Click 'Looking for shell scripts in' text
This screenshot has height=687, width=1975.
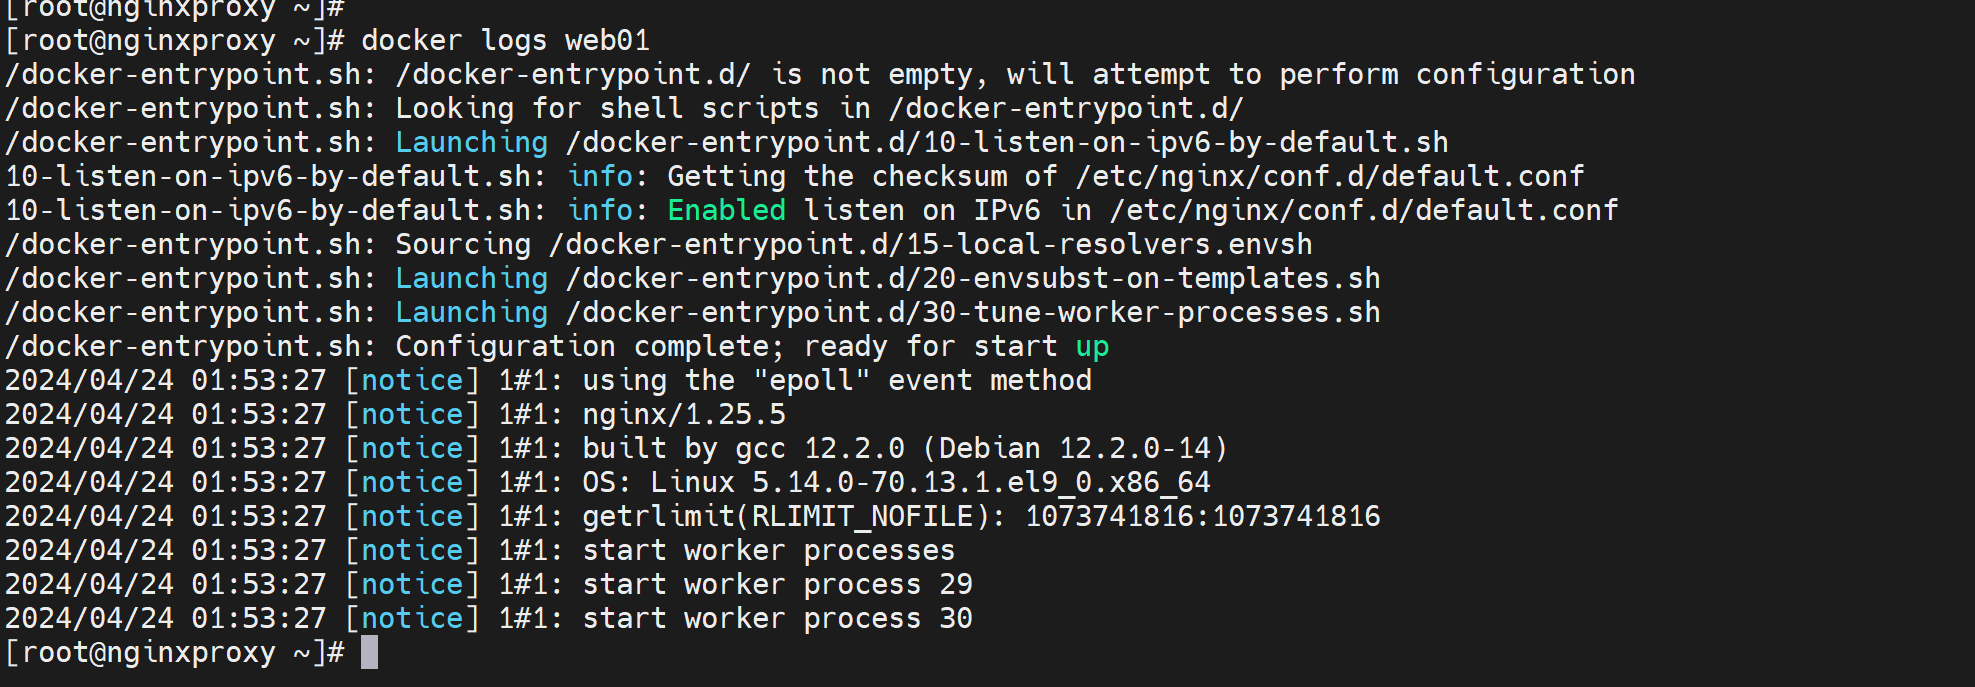point(633,109)
